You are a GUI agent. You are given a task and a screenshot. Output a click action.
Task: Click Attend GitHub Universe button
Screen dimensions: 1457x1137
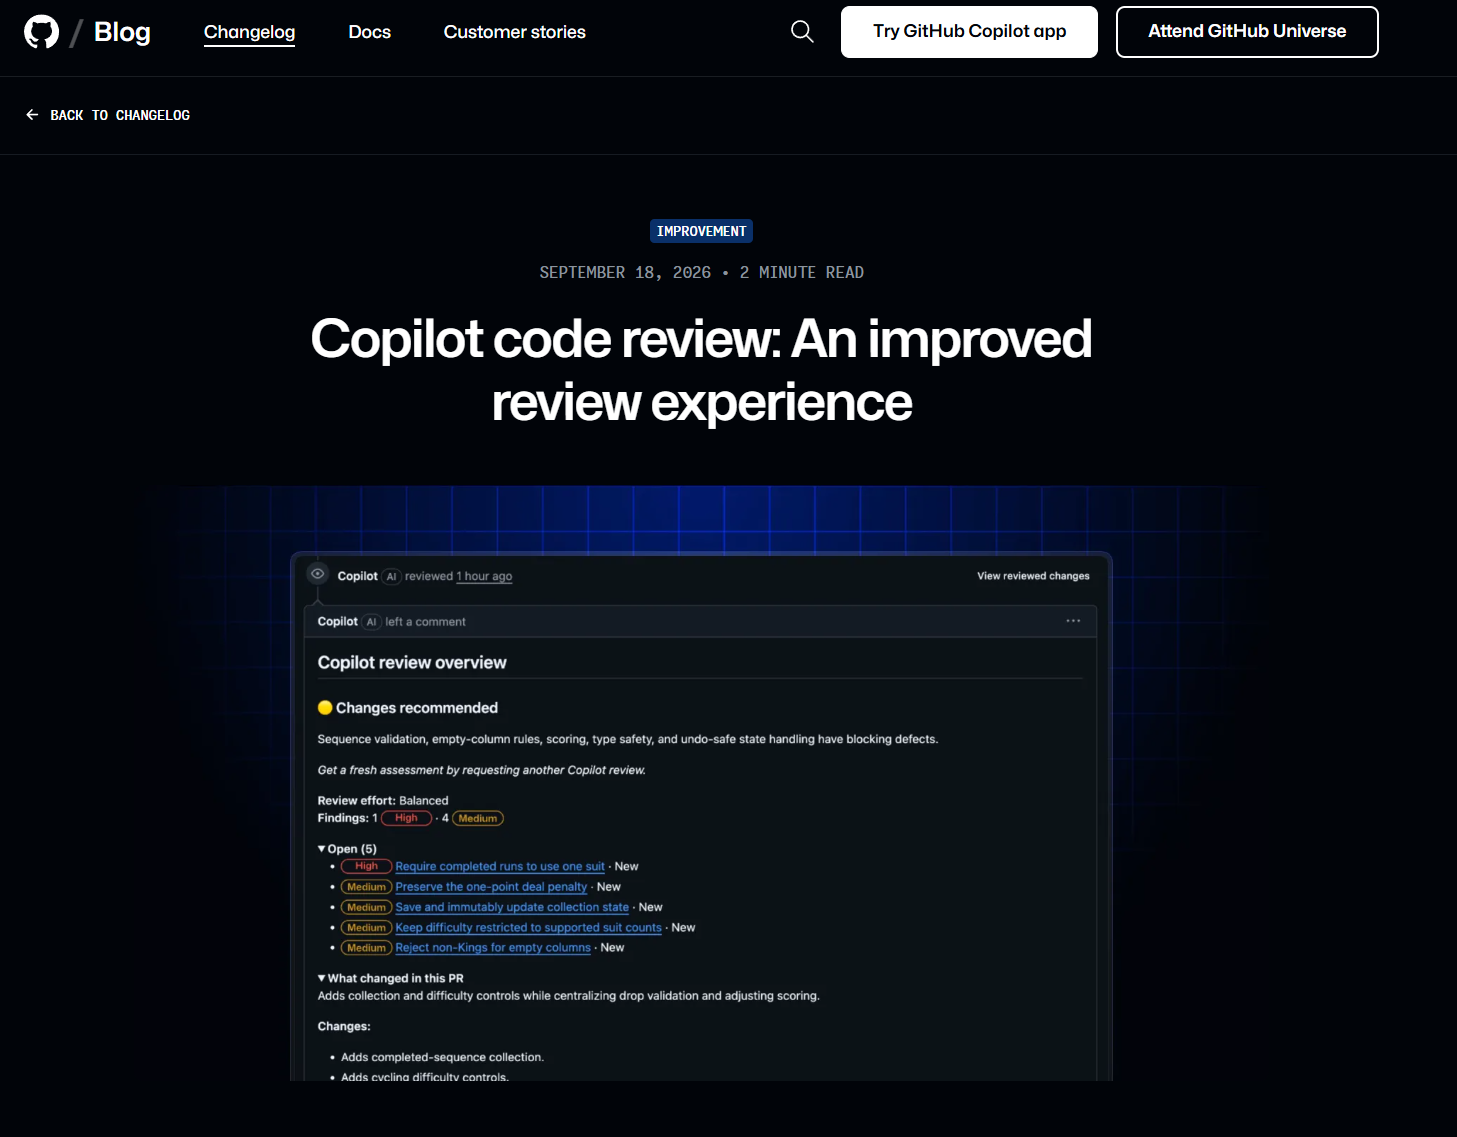pos(1247,32)
